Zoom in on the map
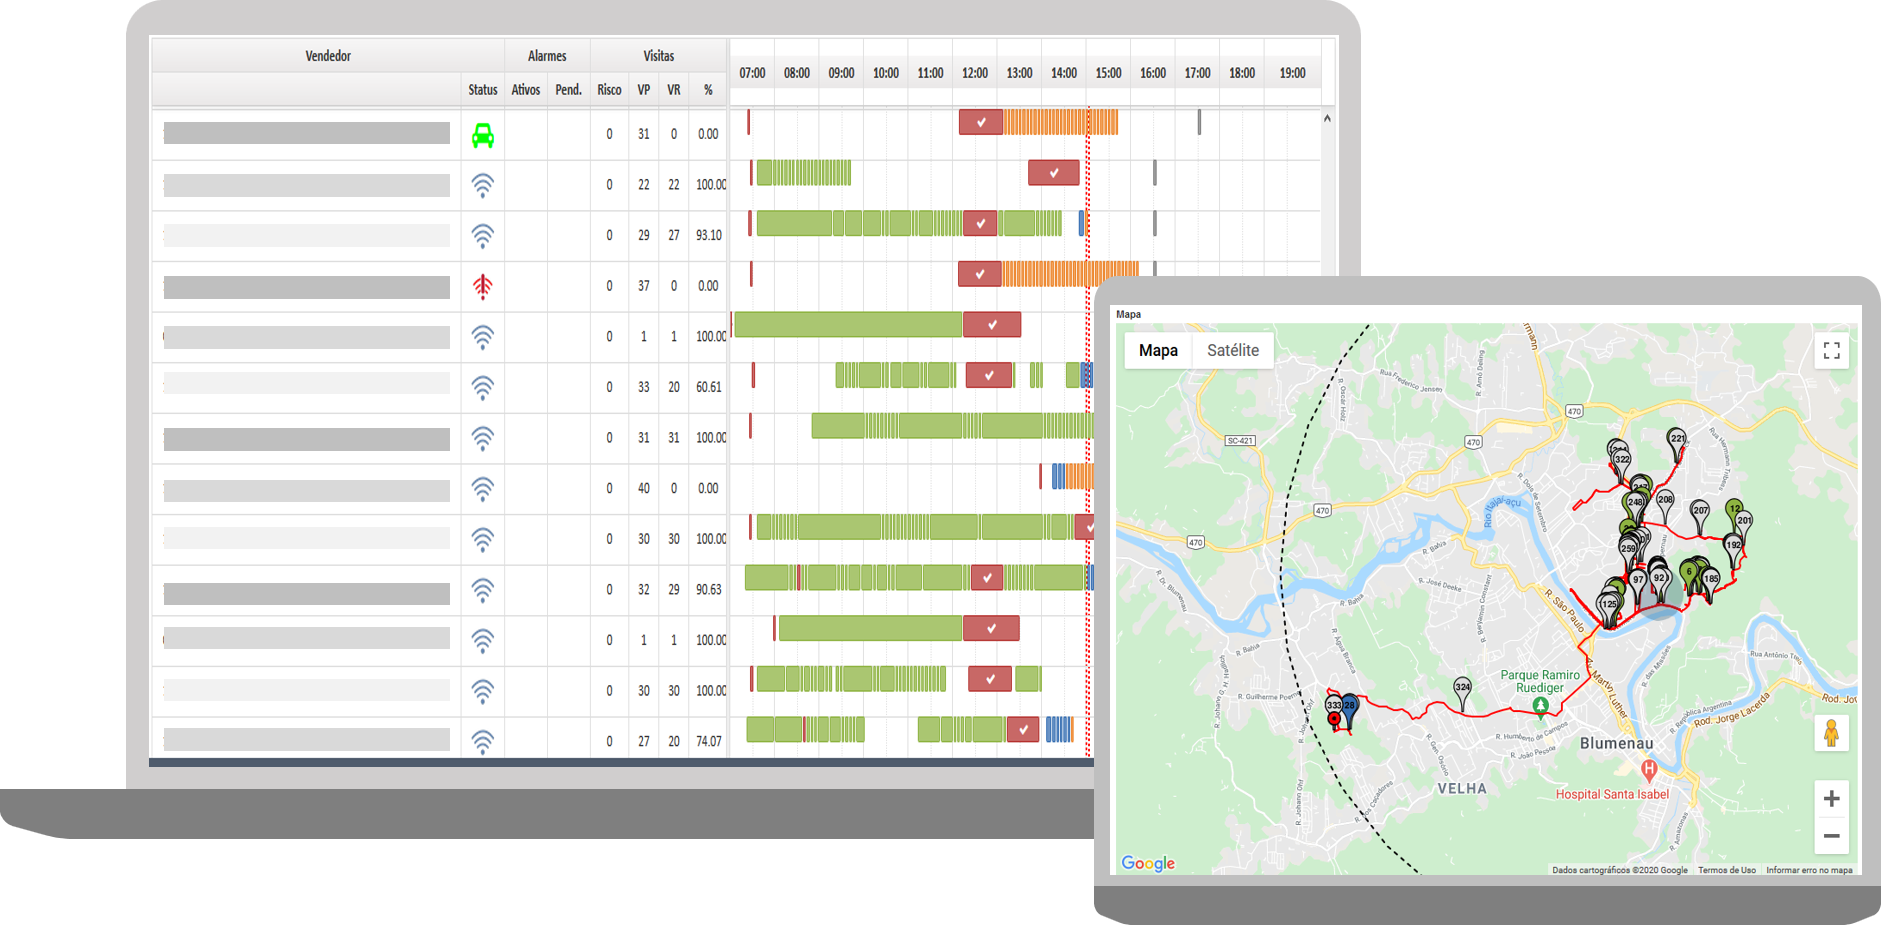1881x925 pixels. 1831,798
